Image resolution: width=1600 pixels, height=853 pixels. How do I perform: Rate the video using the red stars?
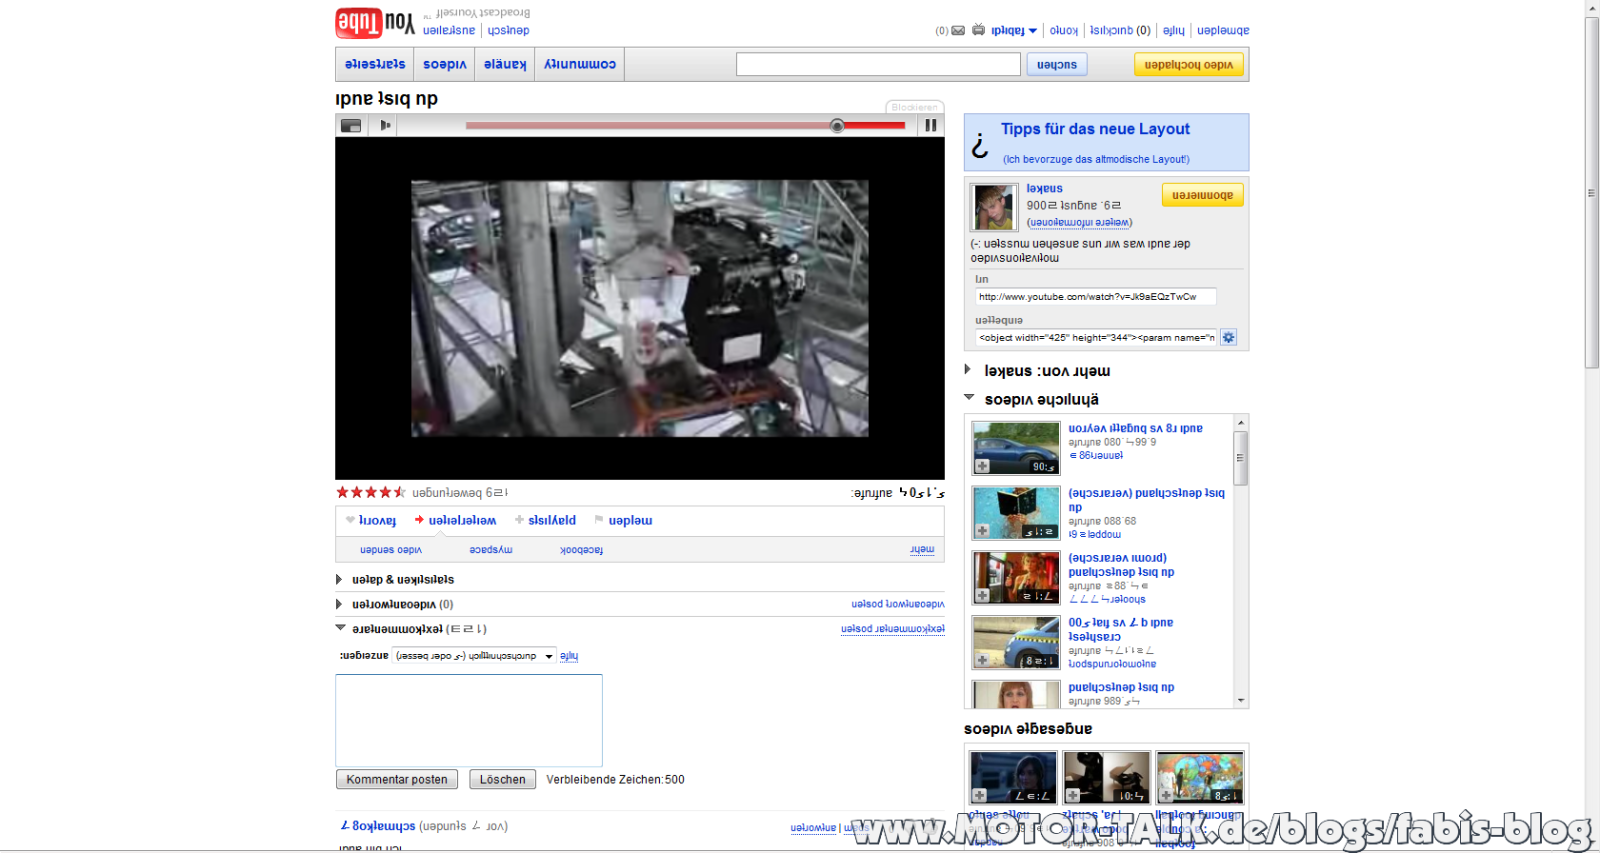click(371, 492)
